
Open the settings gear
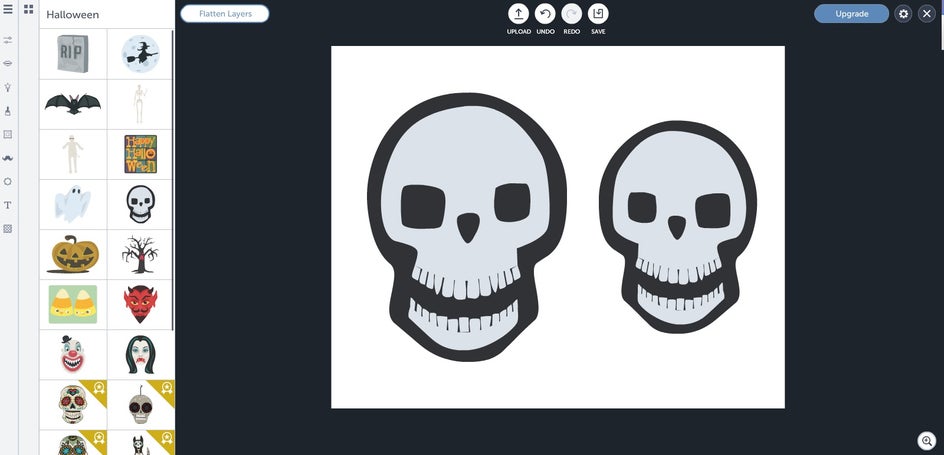tap(903, 14)
